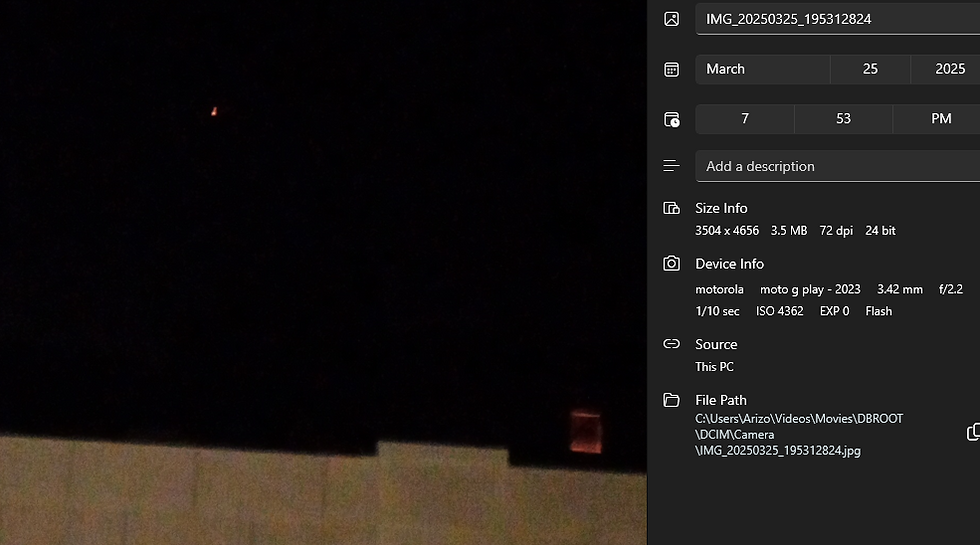The height and width of the screenshot is (545, 980).
Task: Click the Size Info heading
Action: point(721,208)
